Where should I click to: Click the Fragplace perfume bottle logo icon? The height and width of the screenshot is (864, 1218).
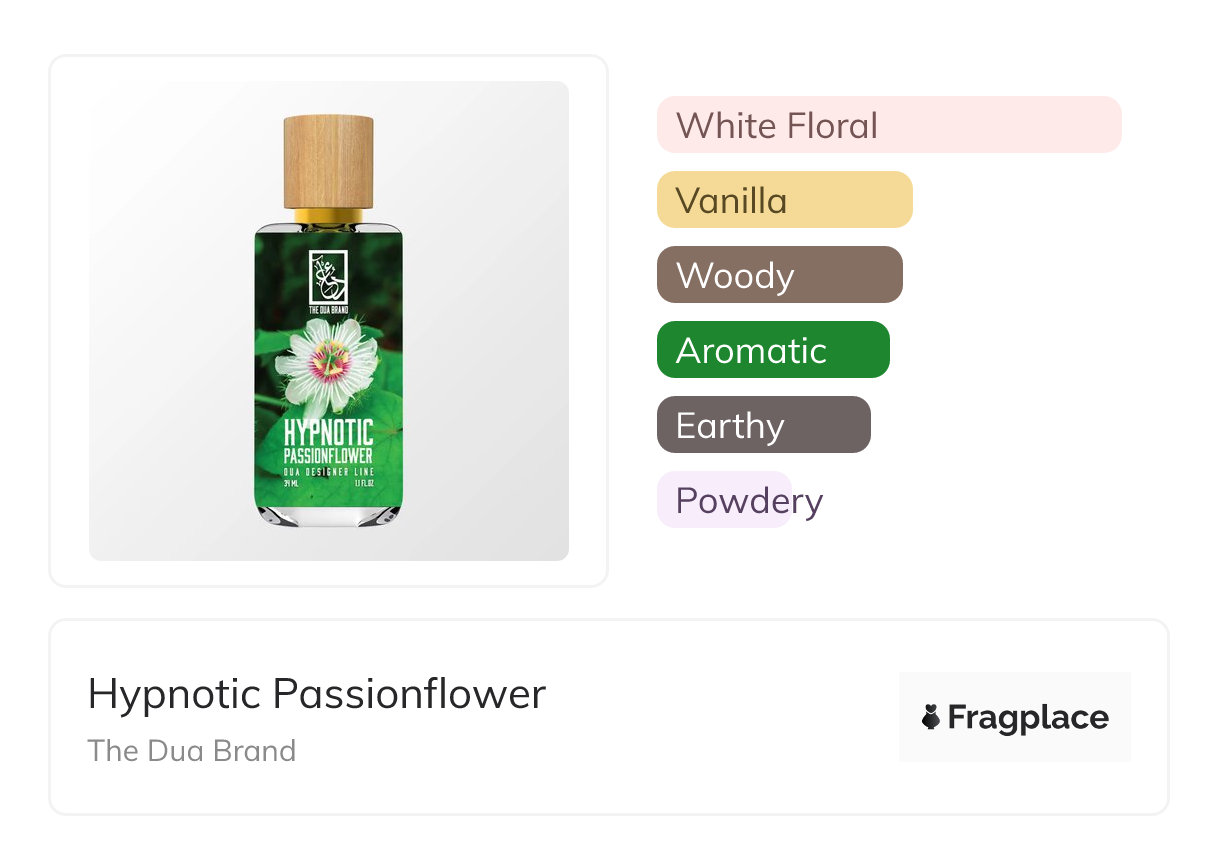[x=931, y=717]
